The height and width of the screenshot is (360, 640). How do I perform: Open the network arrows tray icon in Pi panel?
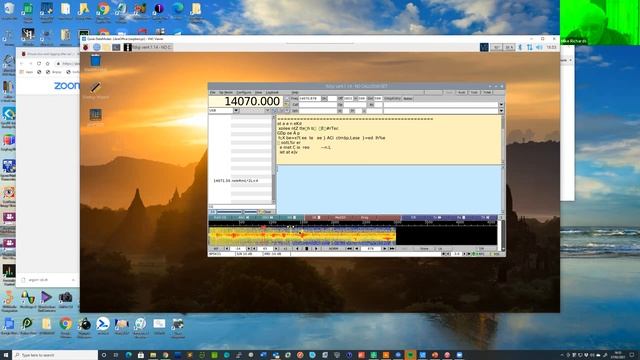(x=529, y=47)
